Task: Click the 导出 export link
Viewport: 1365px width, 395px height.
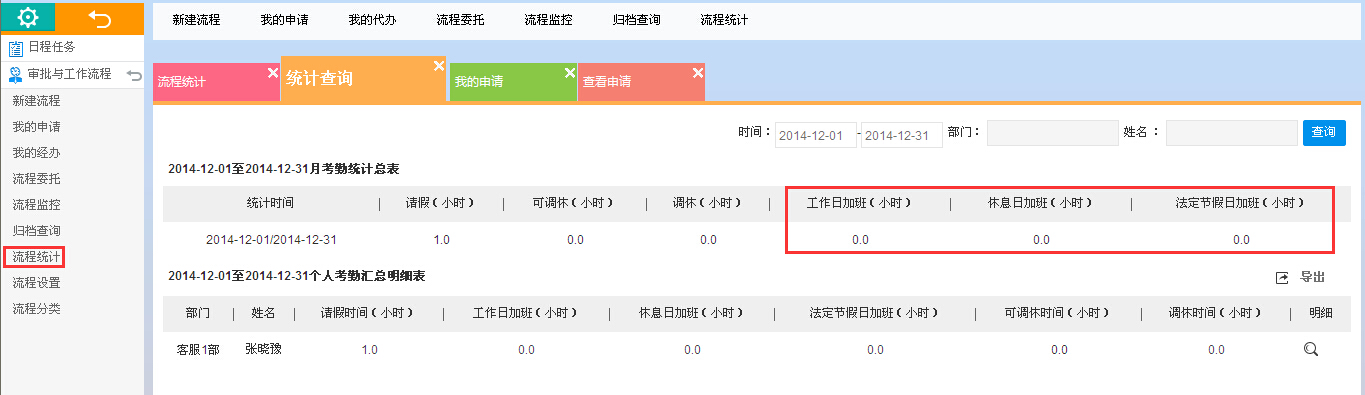Action: [1312, 277]
